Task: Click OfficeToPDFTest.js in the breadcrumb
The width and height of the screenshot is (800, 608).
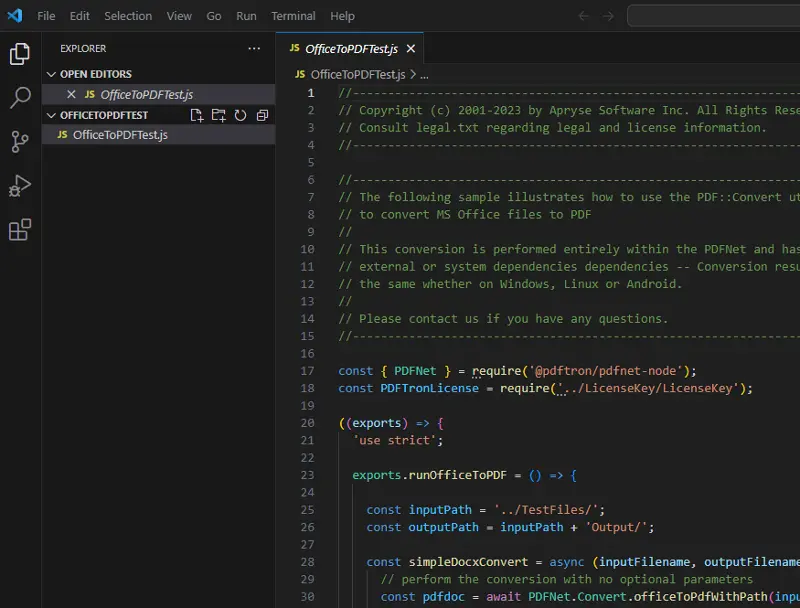Action: [357, 74]
